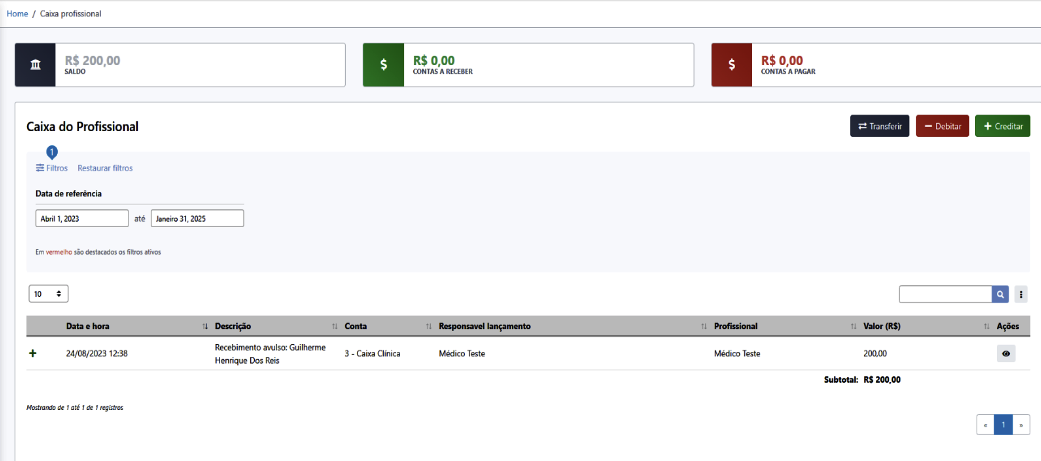Select page 1 in the pagination
Viewport: 1041px width, 461px height.
[x=1004, y=424]
